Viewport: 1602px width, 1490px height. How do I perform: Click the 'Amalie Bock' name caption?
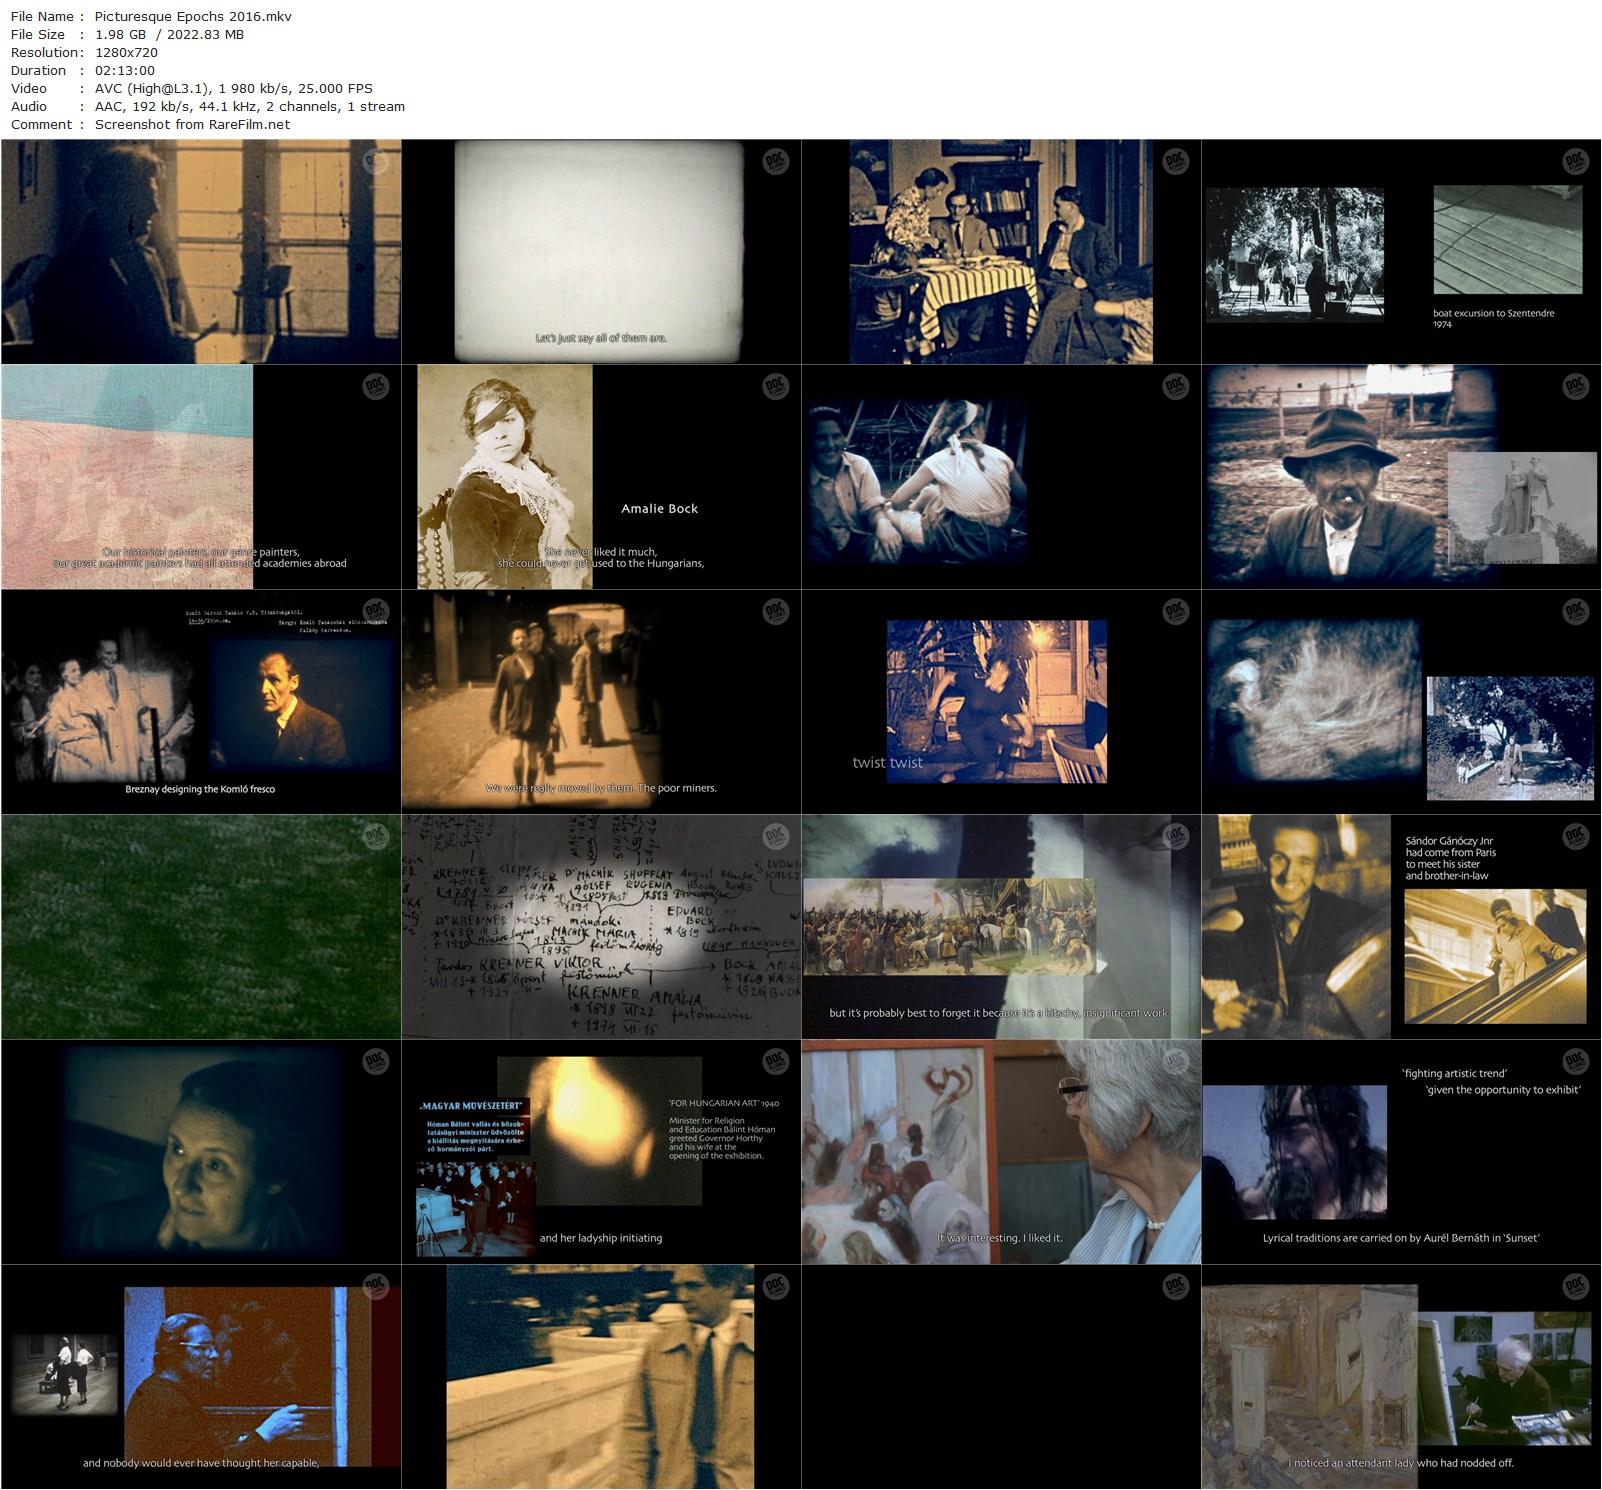[x=659, y=508]
